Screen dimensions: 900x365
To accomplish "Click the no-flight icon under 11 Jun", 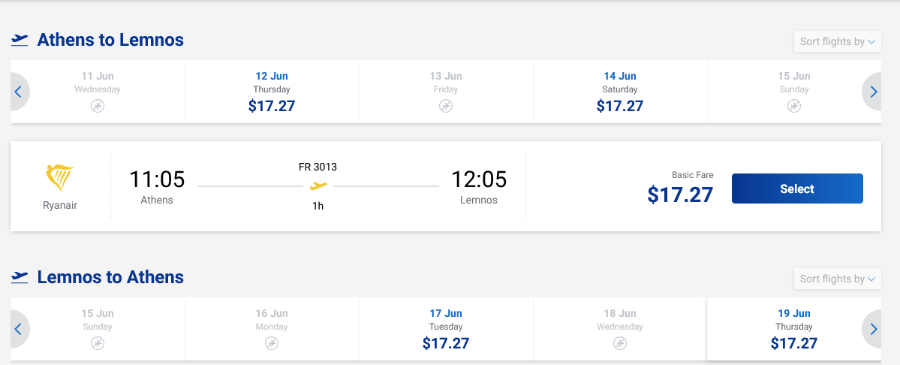I will pos(98,106).
